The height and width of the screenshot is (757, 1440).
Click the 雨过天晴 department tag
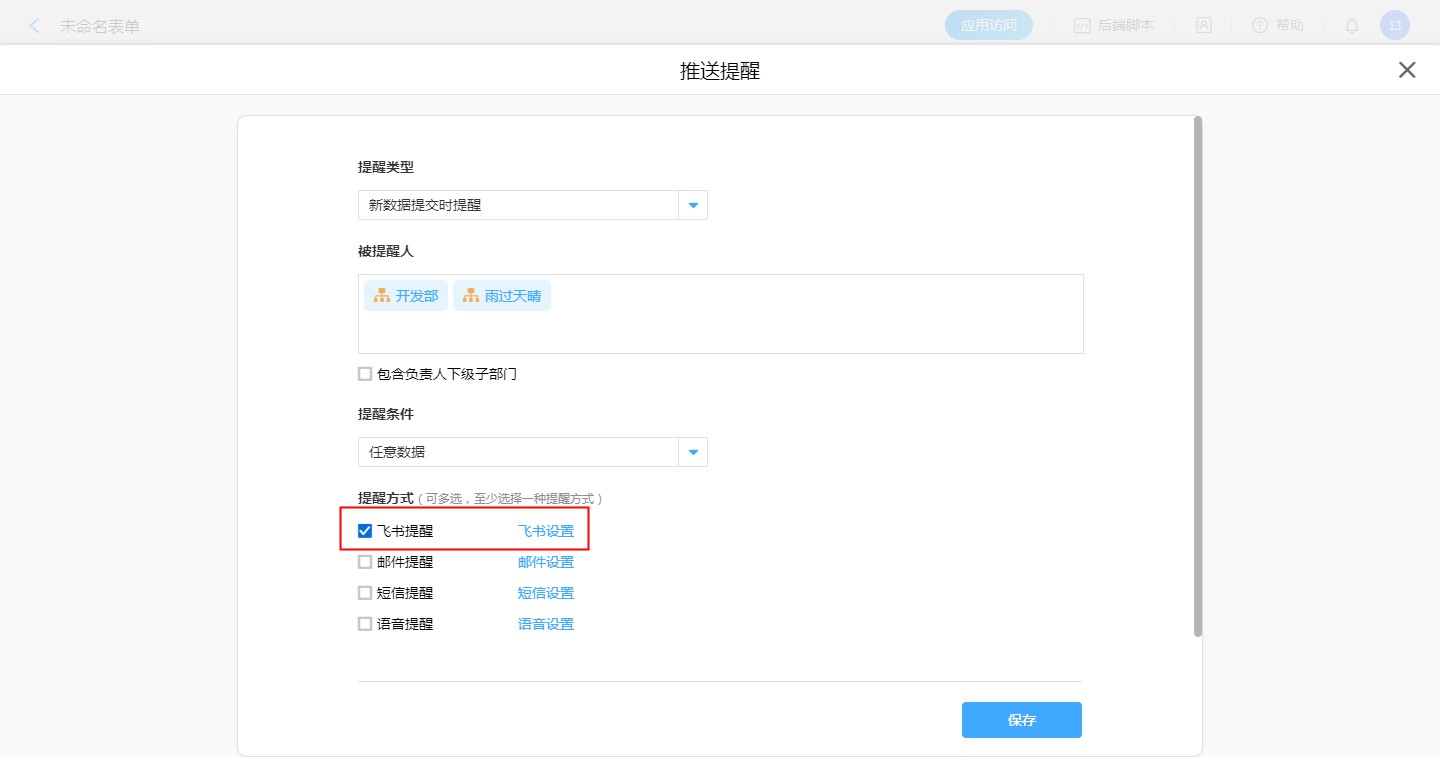pyautogui.click(x=502, y=296)
